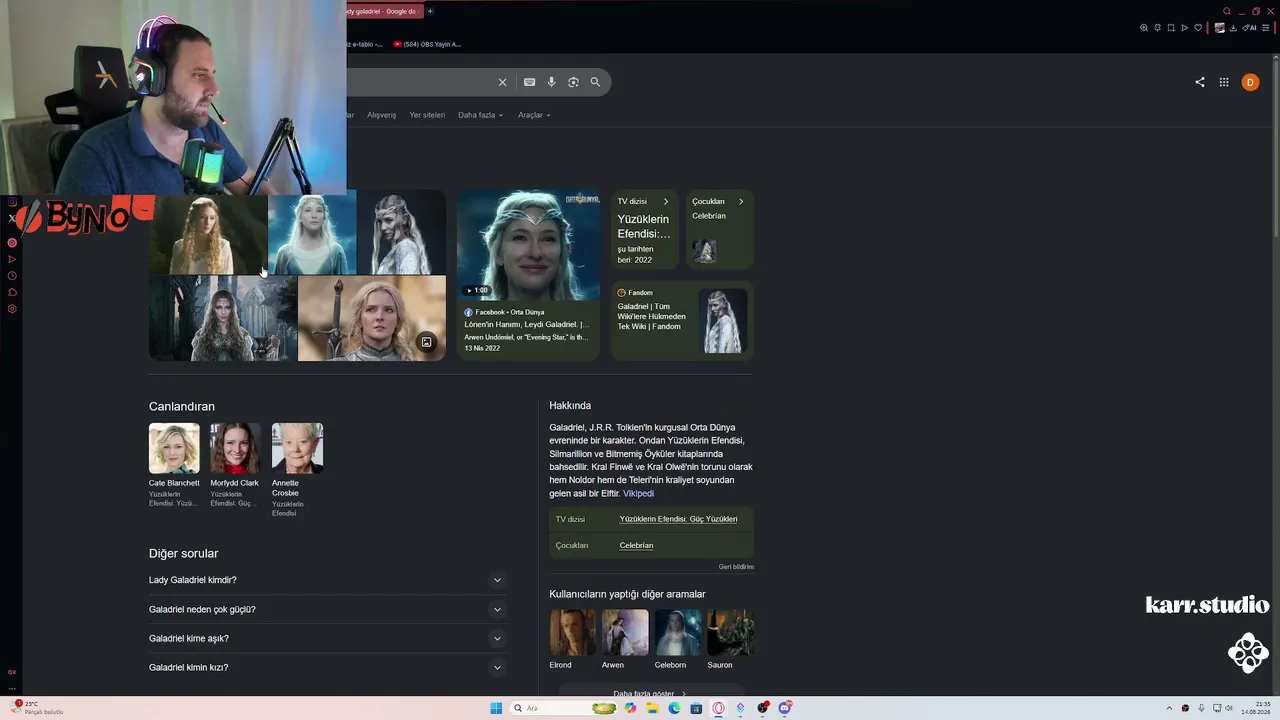Open the browser zoom magnifier icon

pyautogui.click(x=1144, y=28)
